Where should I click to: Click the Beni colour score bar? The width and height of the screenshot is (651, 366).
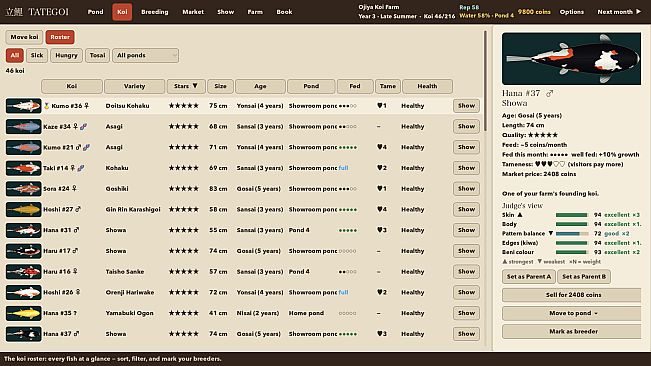pyautogui.click(x=572, y=252)
